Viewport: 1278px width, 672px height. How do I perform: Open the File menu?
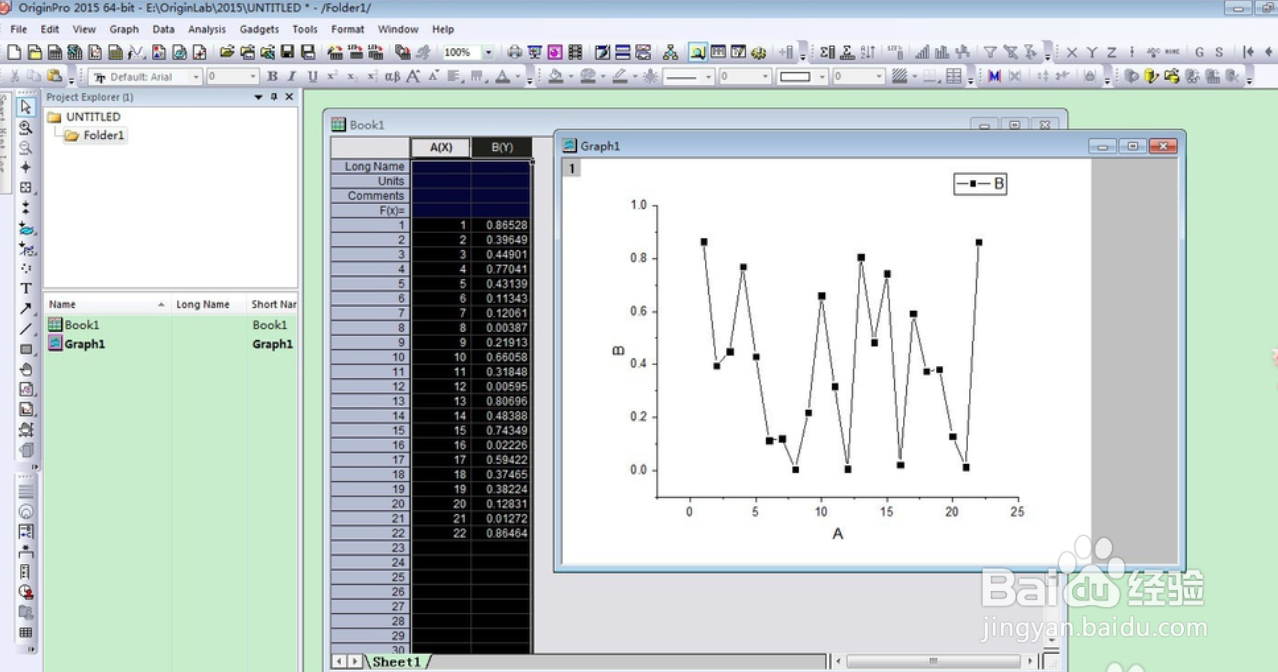click(18, 29)
